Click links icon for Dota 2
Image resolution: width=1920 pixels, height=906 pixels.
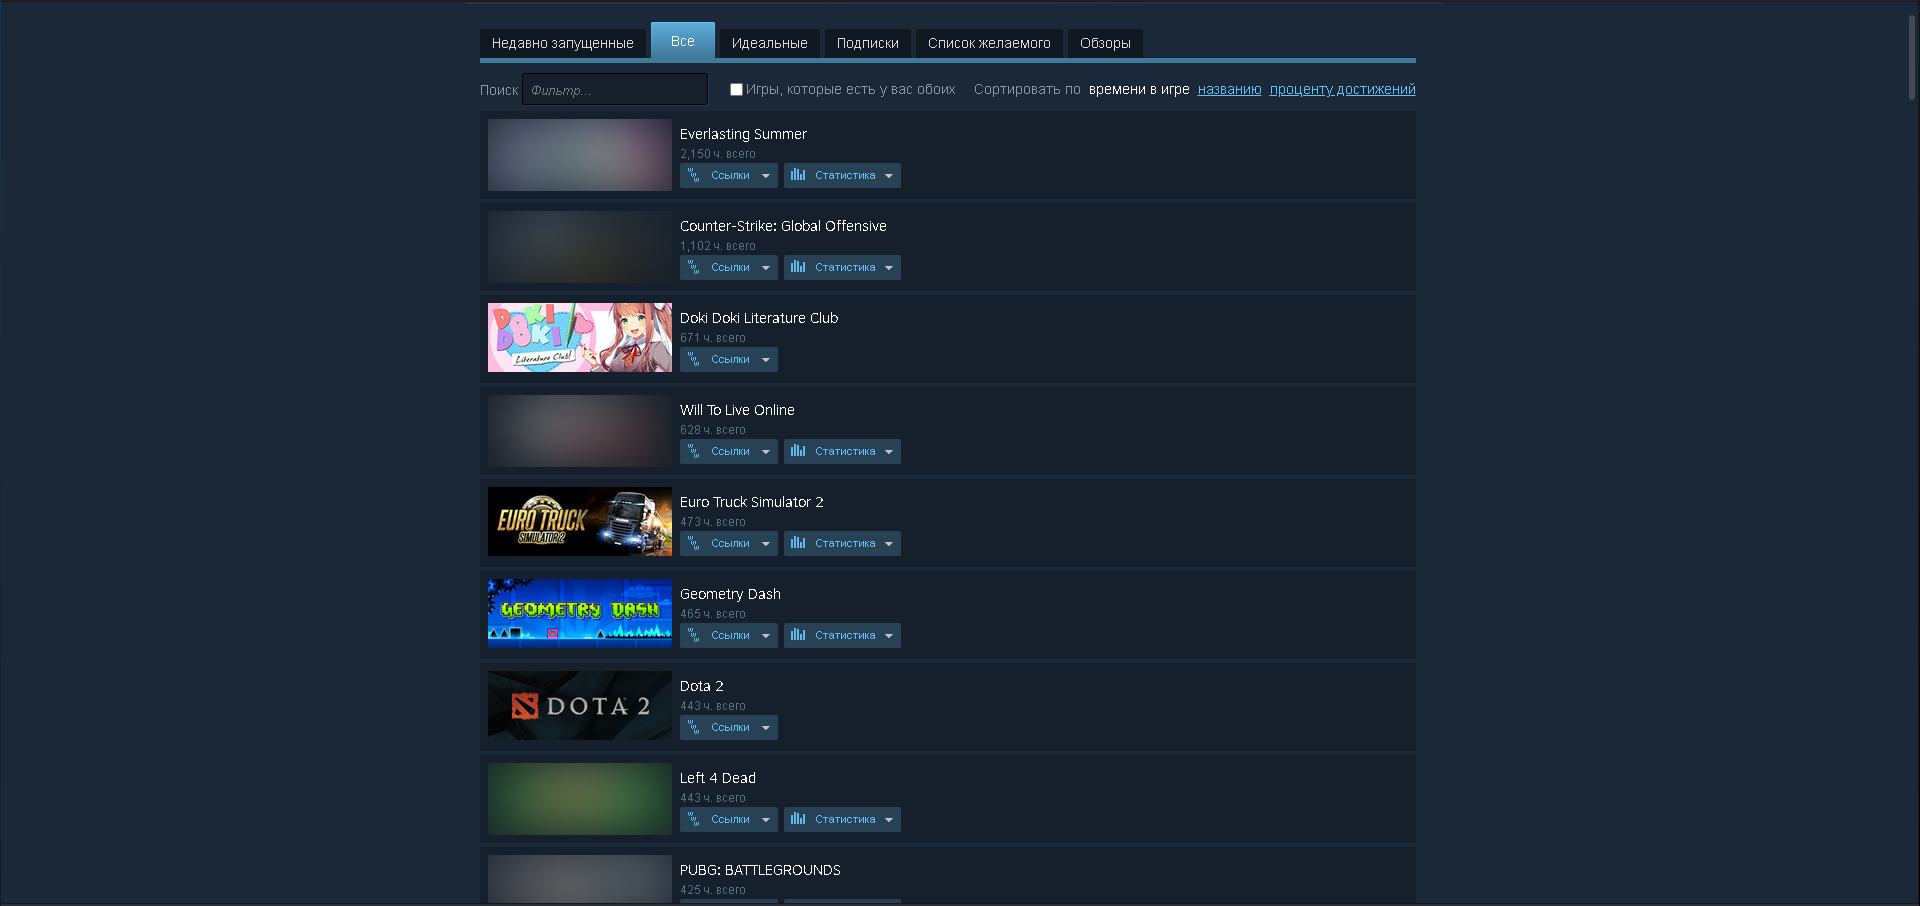coord(694,727)
